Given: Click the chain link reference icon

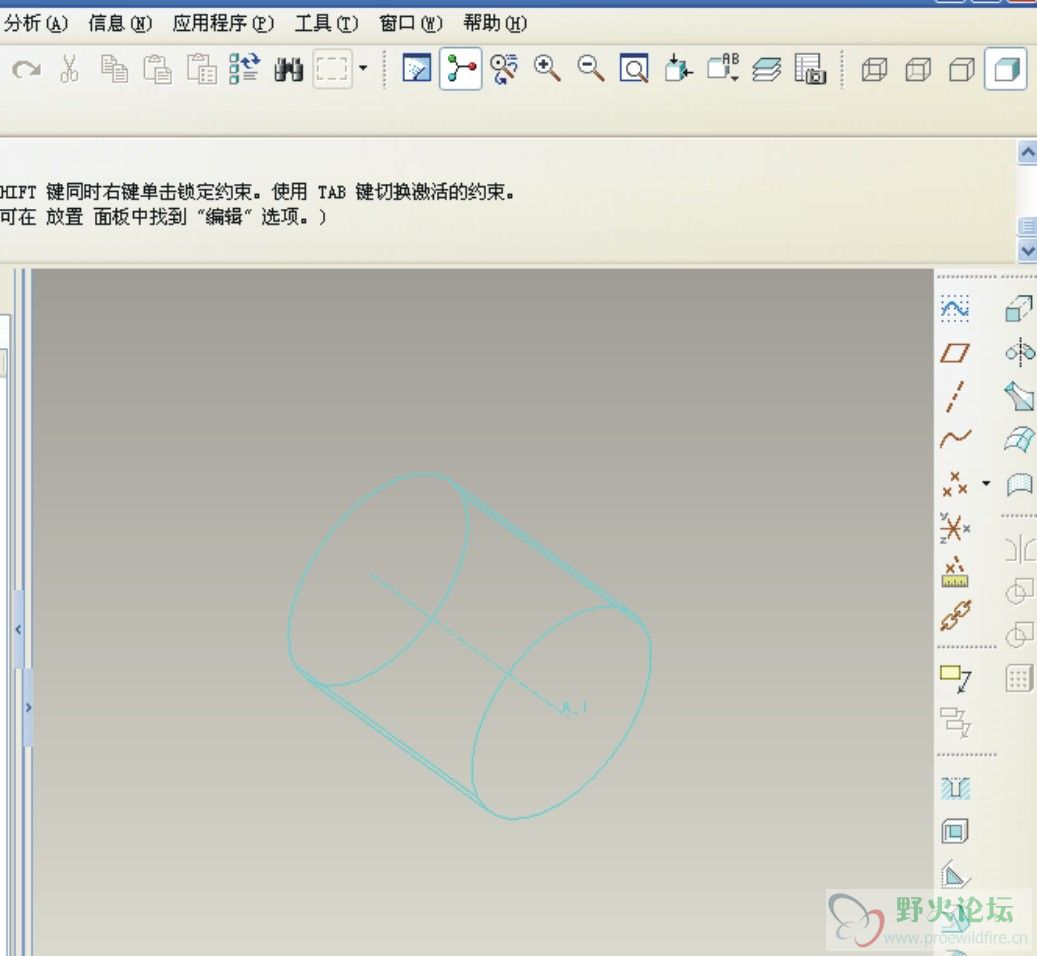Looking at the screenshot, I should (x=955, y=616).
